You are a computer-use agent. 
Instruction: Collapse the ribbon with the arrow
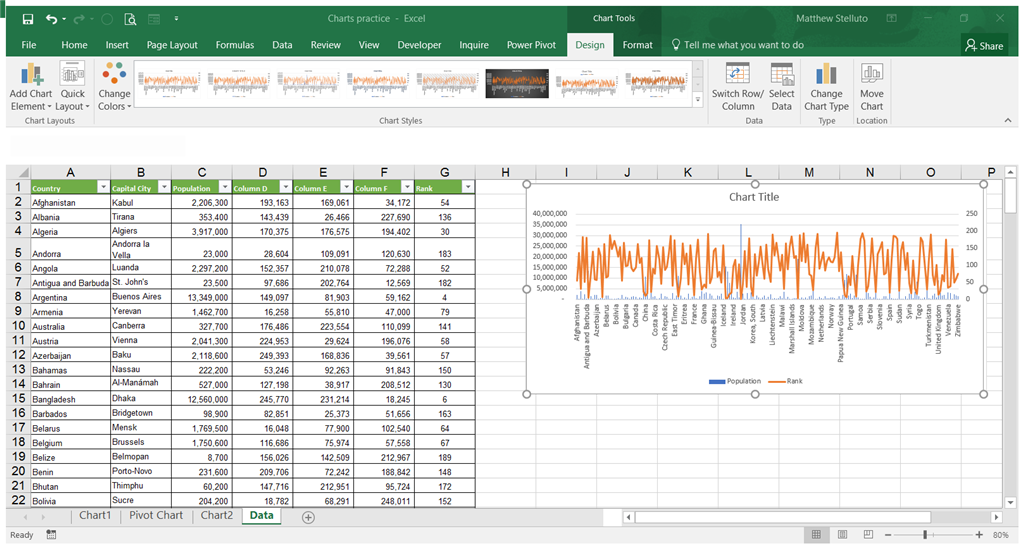coord(1009,120)
